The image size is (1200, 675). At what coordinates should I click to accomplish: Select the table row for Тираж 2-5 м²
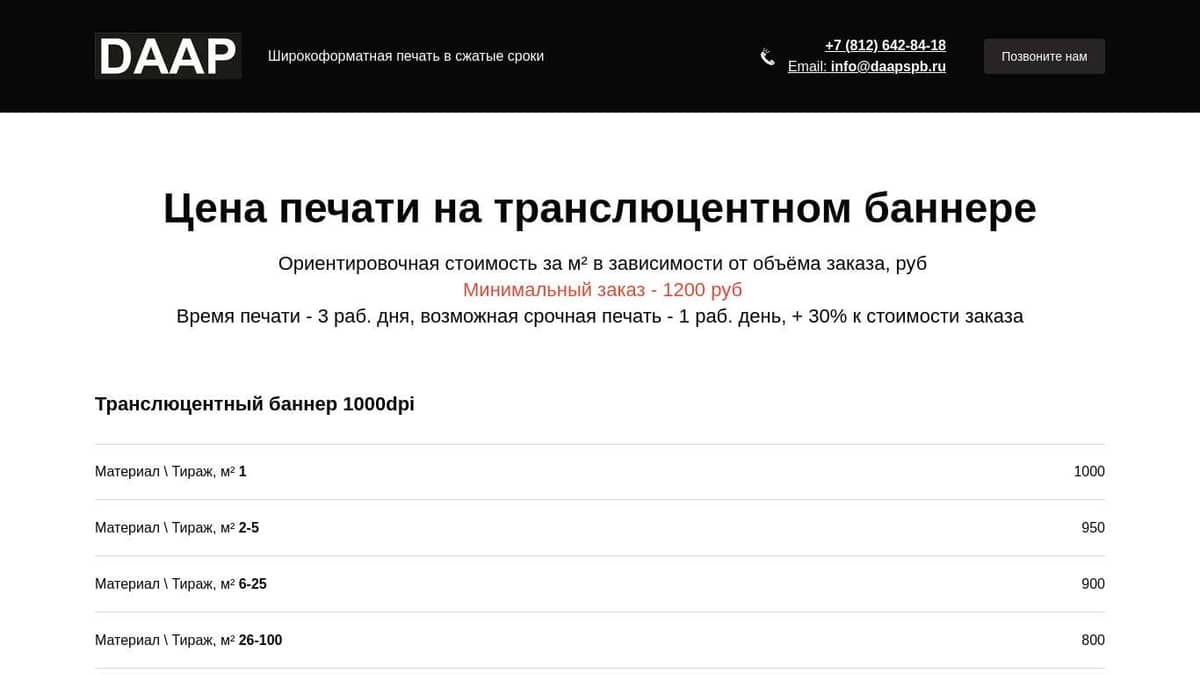tap(600, 527)
